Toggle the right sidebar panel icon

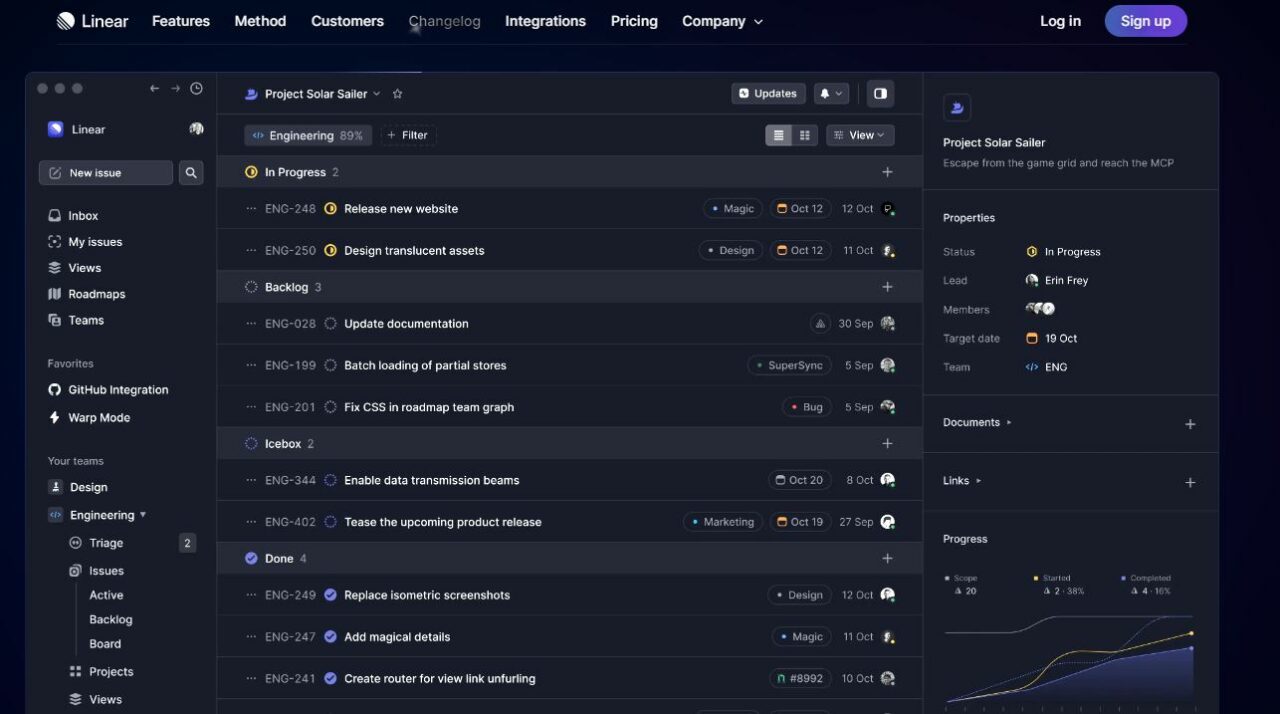click(x=880, y=93)
